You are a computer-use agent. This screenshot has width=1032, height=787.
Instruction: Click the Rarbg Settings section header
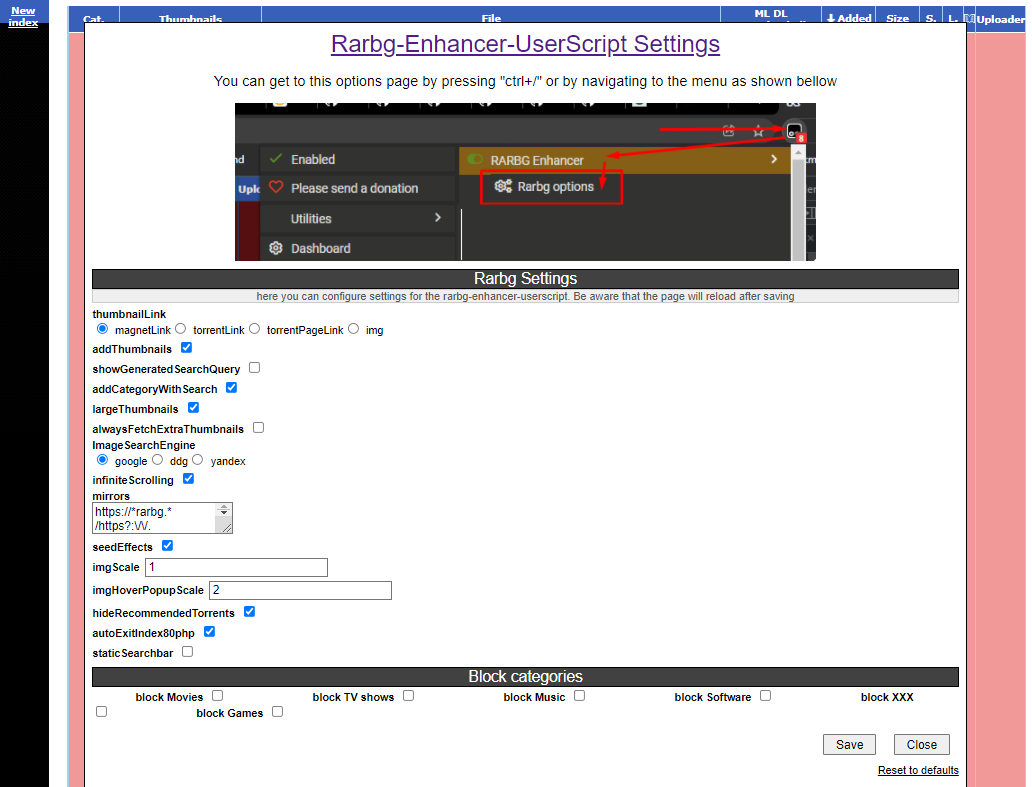coord(525,278)
